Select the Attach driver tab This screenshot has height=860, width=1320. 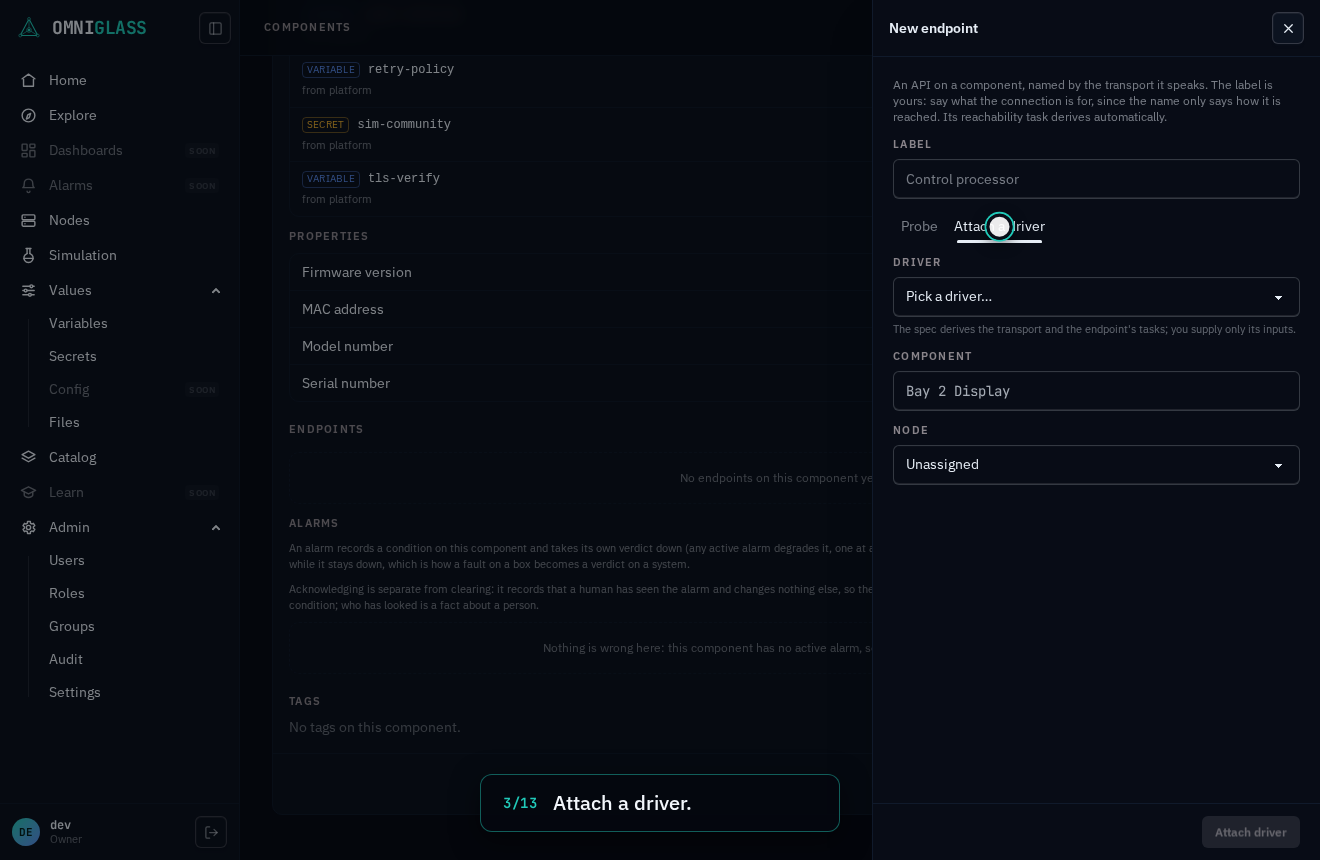pyautogui.click(x=999, y=227)
